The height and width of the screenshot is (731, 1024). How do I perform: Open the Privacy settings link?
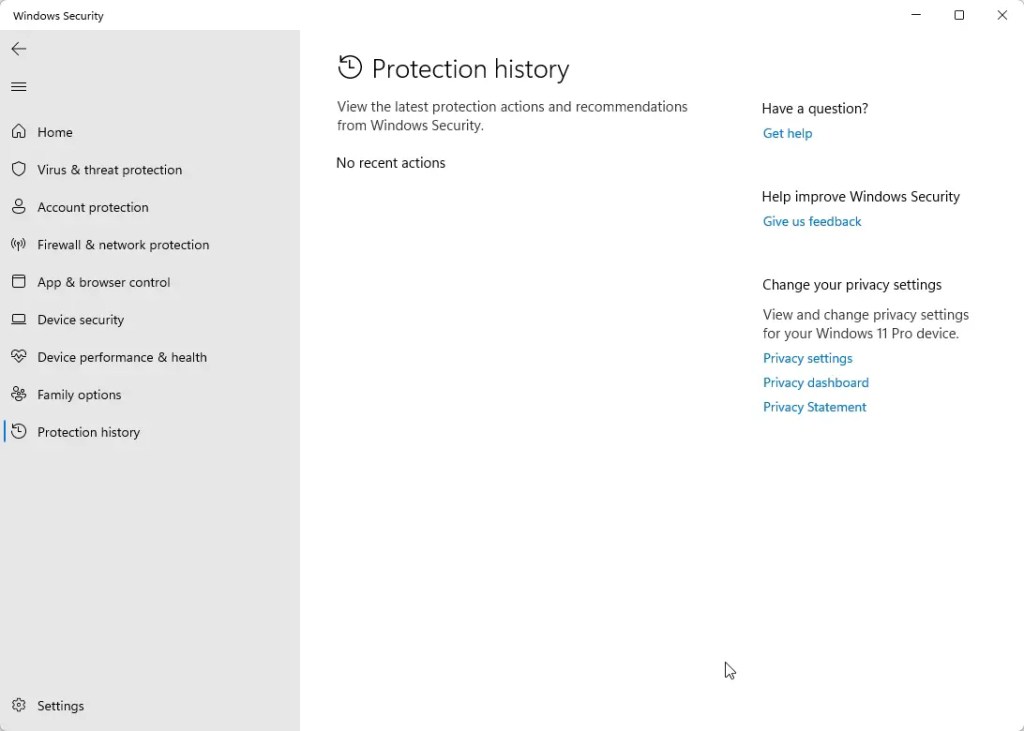coord(807,358)
